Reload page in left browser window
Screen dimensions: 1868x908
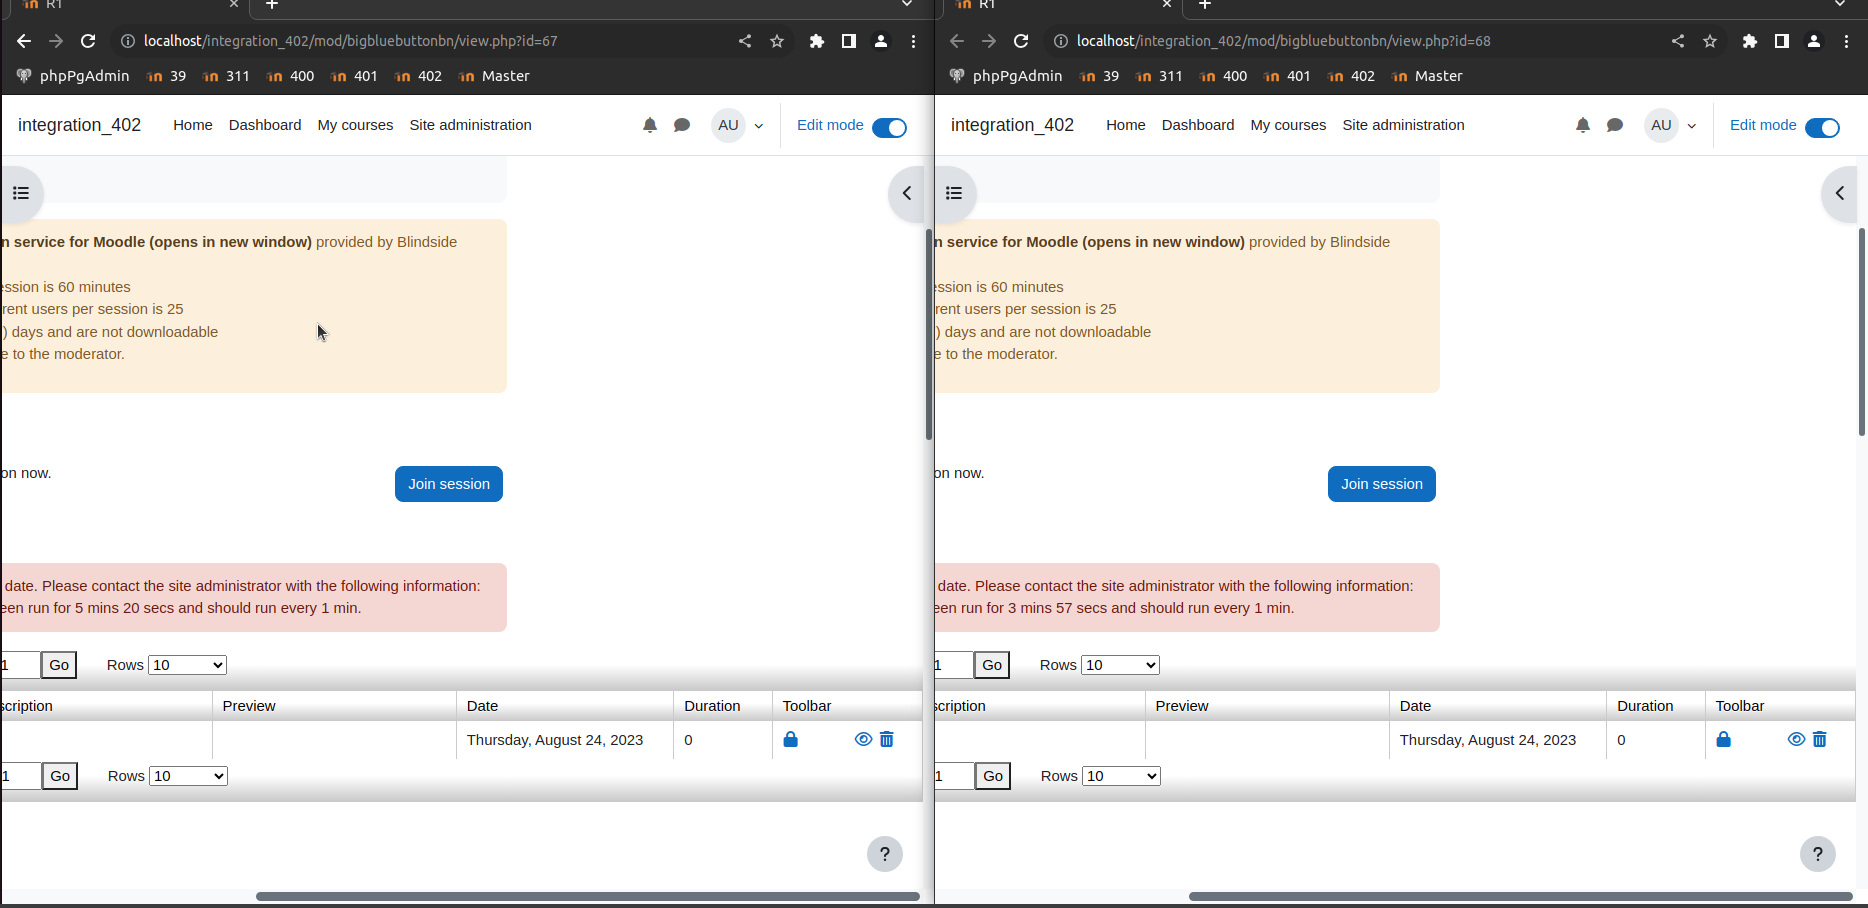pyautogui.click(x=88, y=41)
